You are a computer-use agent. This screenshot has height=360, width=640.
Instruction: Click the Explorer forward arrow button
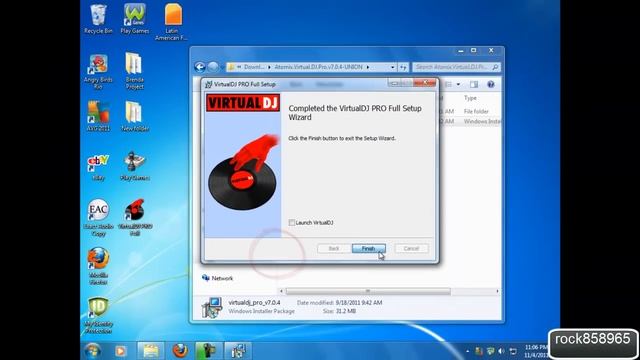coord(213,67)
